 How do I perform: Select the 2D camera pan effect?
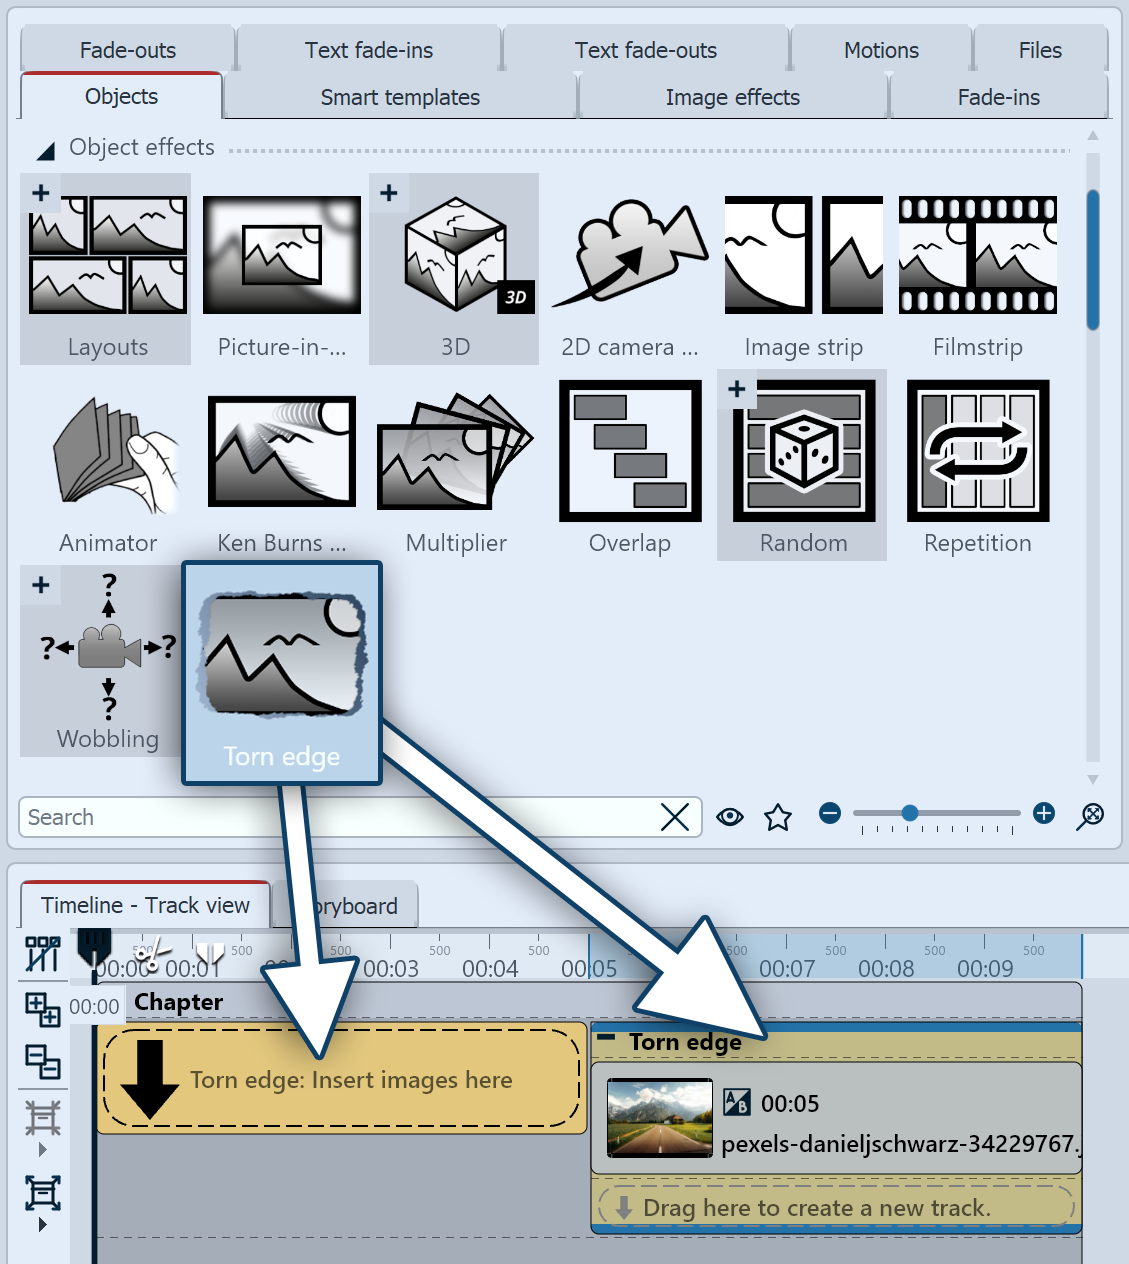(x=630, y=256)
